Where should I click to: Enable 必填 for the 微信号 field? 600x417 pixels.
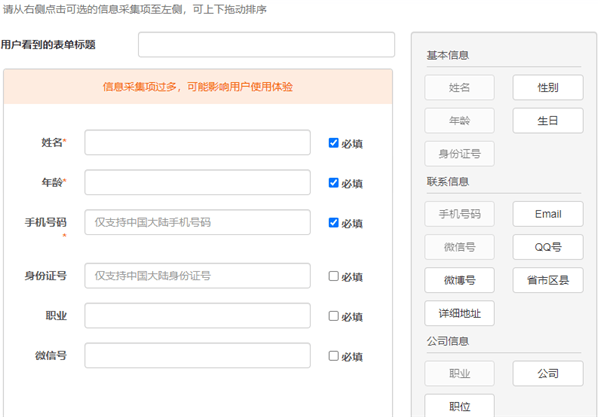[333, 355]
